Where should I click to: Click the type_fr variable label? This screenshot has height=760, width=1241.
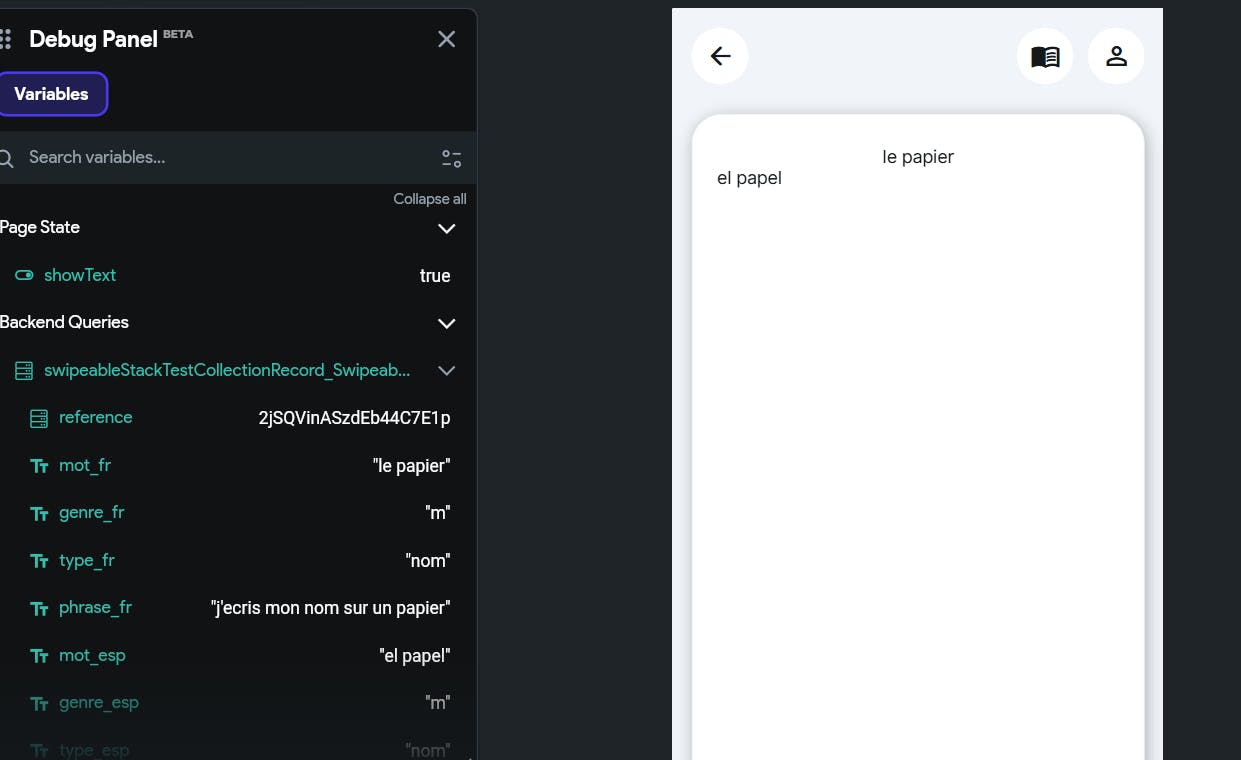pyautogui.click(x=87, y=560)
